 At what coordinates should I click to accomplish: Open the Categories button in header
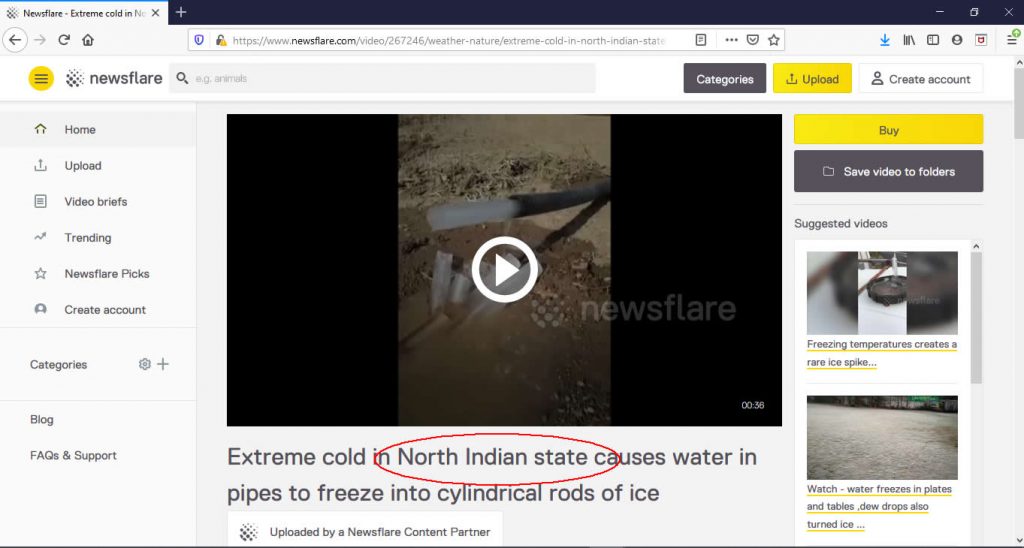(724, 78)
